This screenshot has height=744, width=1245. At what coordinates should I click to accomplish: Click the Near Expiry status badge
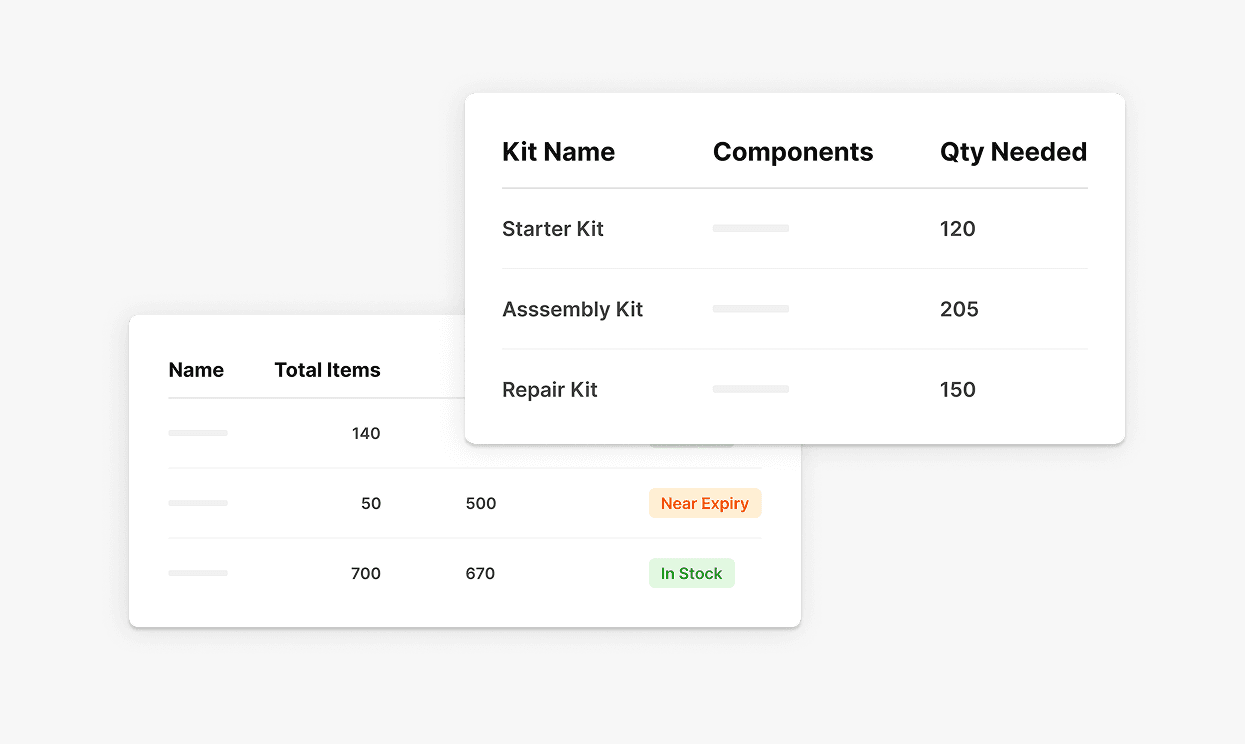pyautogui.click(x=705, y=503)
